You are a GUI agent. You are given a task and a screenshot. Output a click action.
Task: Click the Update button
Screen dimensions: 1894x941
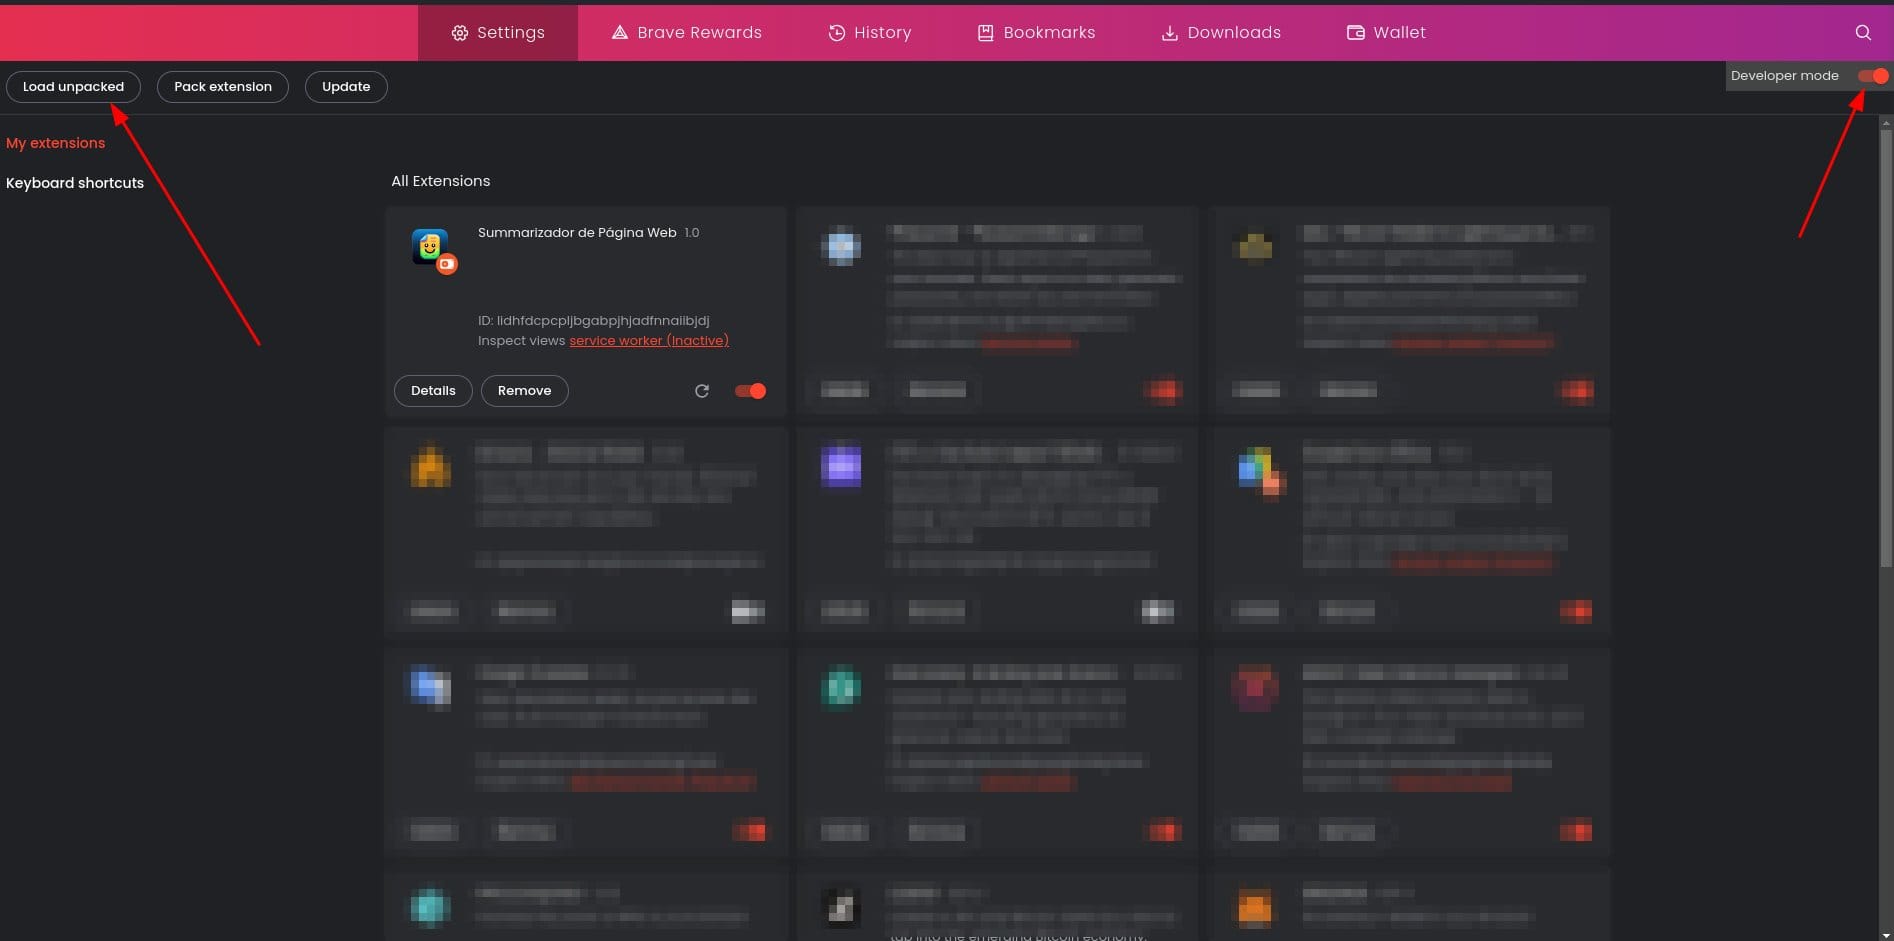346,87
